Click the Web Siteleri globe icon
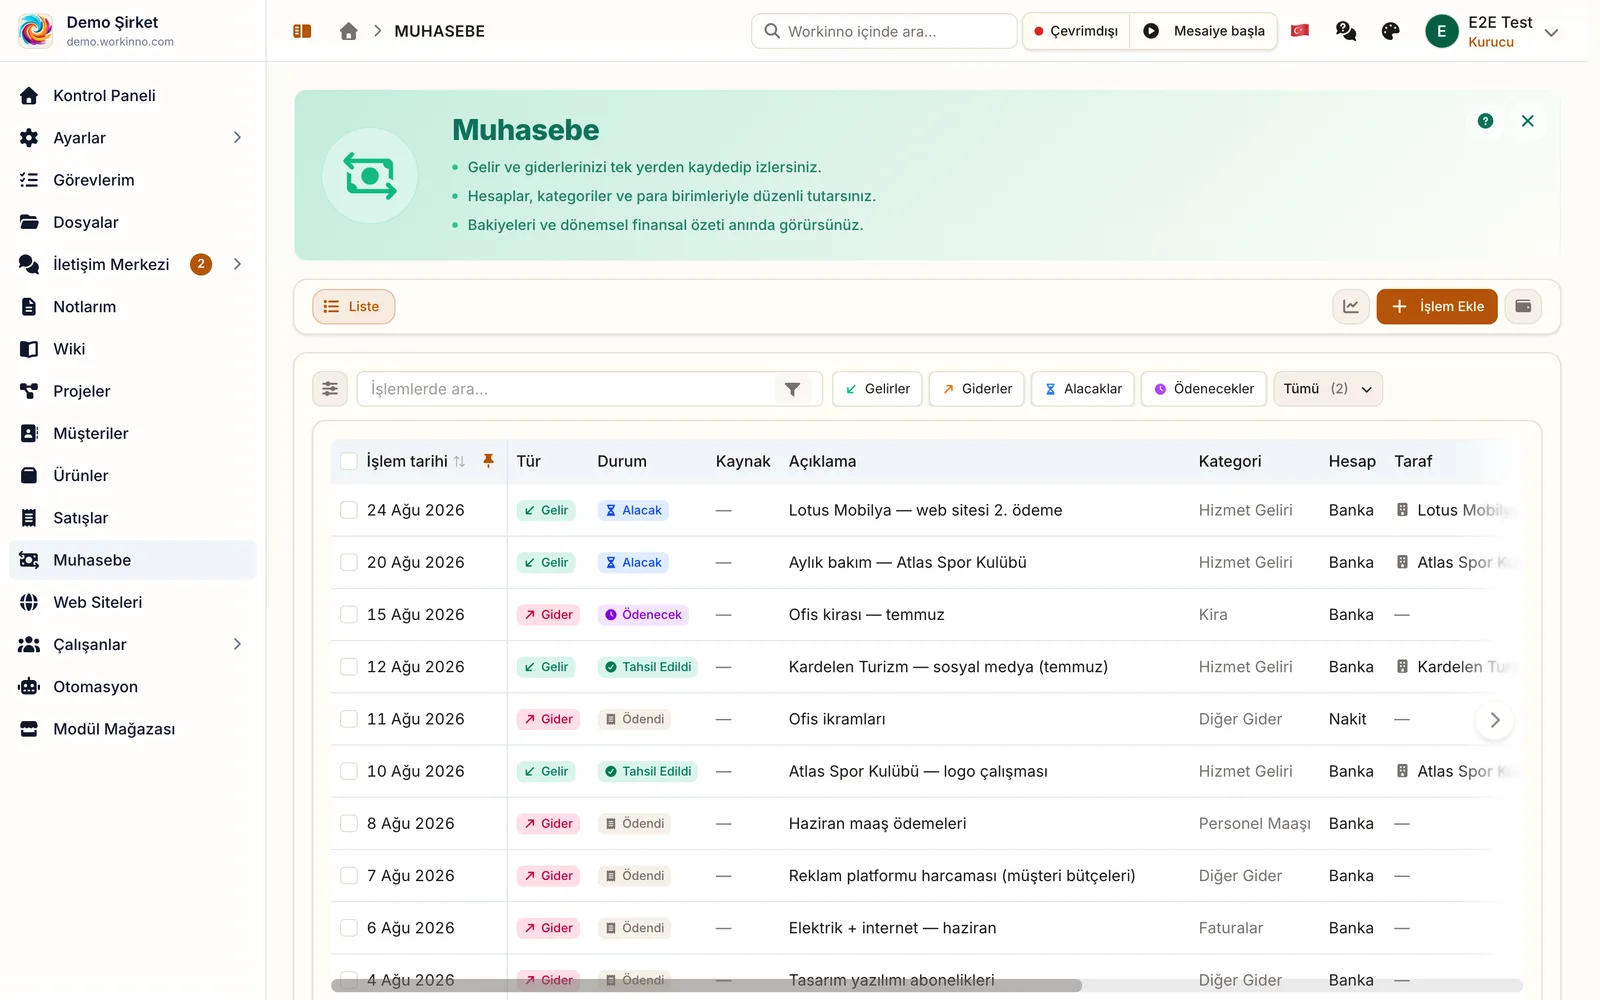This screenshot has width=1600, height=1000. (x=29, y=602)
